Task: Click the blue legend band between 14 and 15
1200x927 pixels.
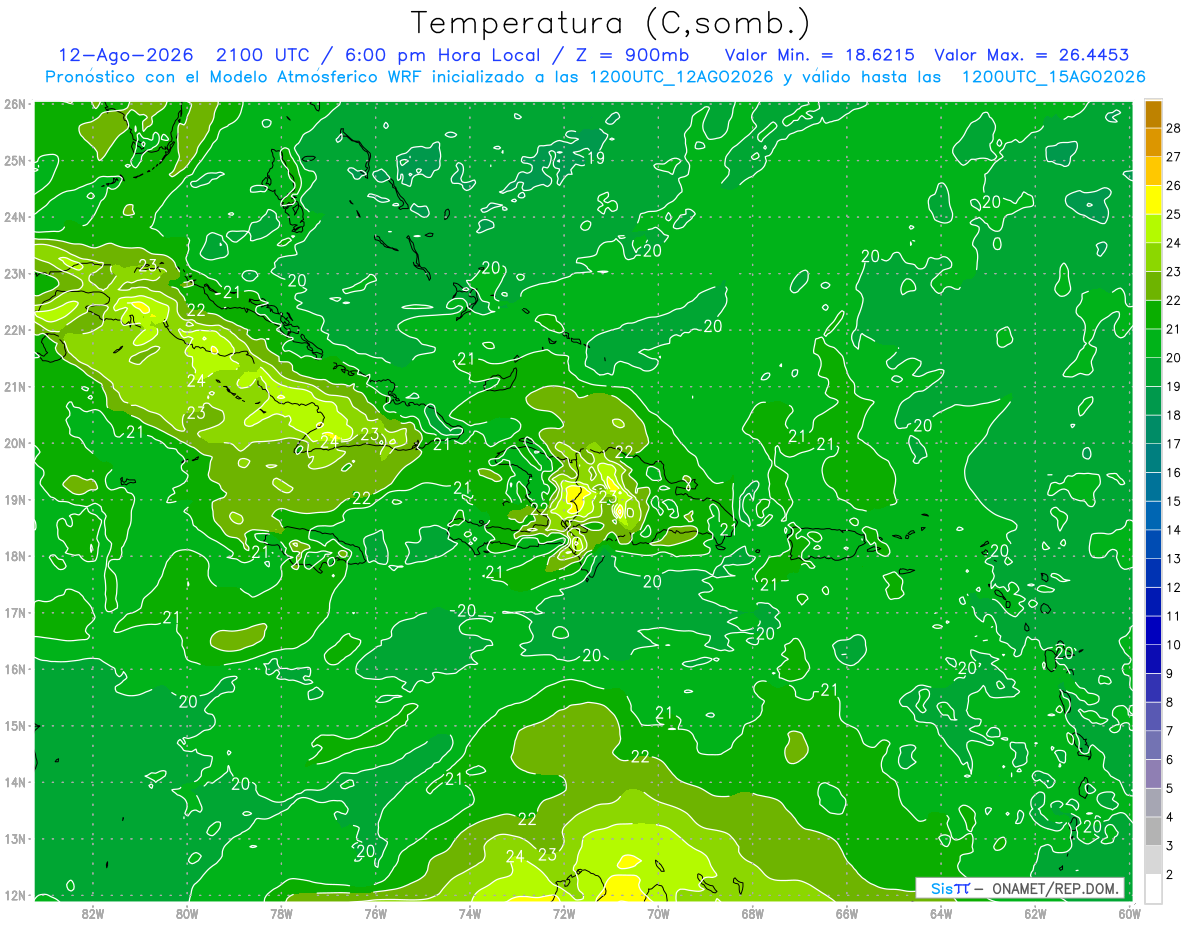Action: (x=1153, y=515)
